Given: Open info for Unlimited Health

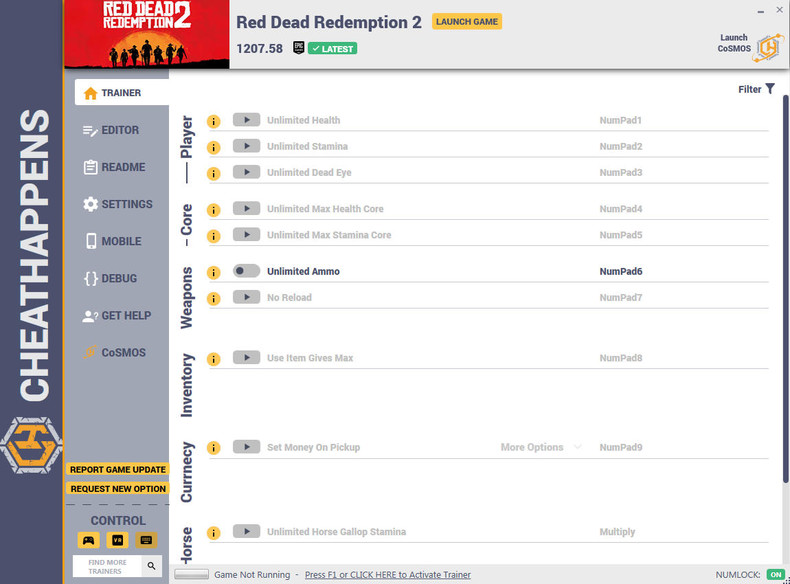Looking at the screenshot, I should point(214,121).
